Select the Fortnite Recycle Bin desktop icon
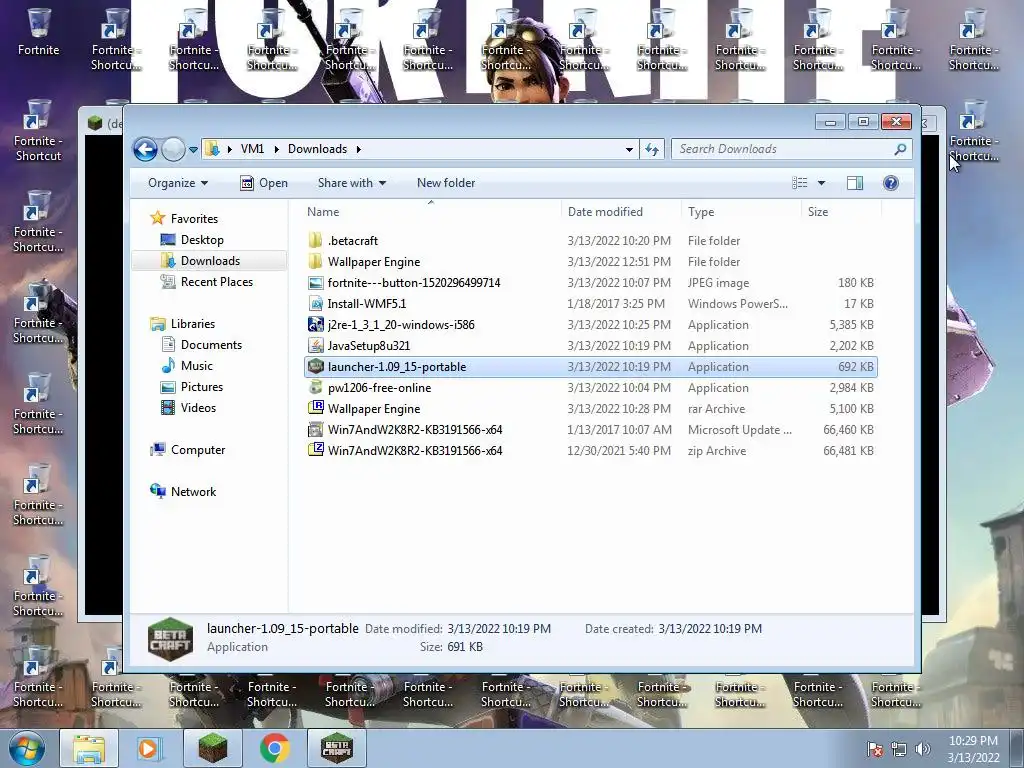1024x768 pixels. [39, 31]
